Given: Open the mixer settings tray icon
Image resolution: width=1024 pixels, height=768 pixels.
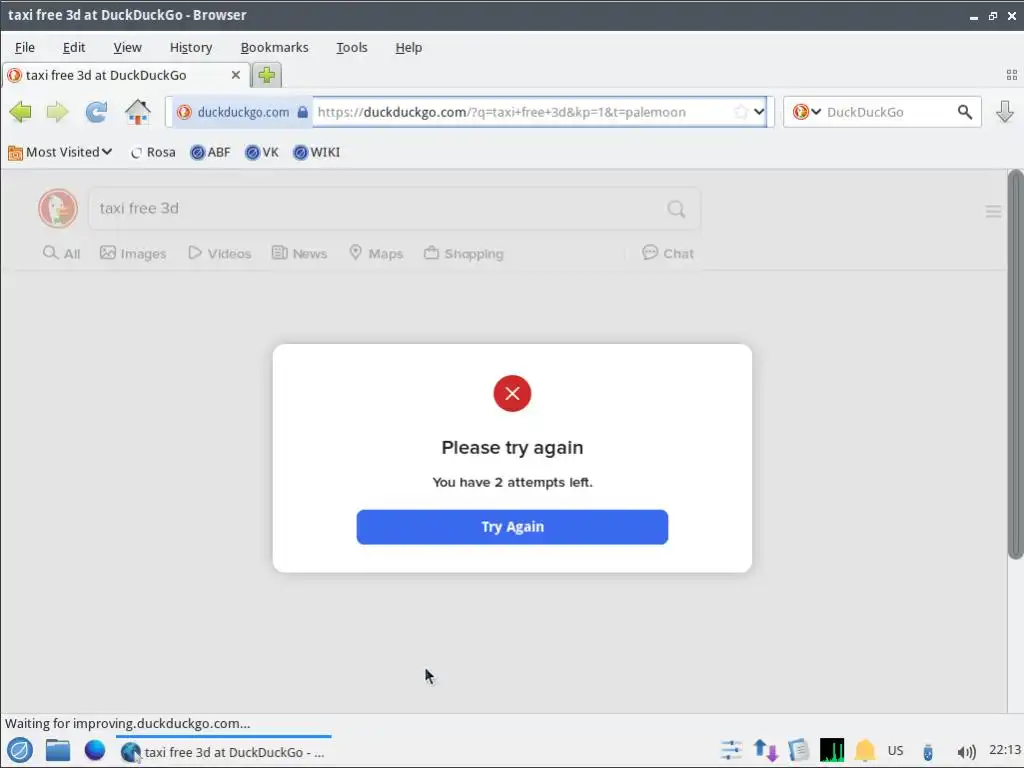Looking at the screenshot, I should coord(731,750).
